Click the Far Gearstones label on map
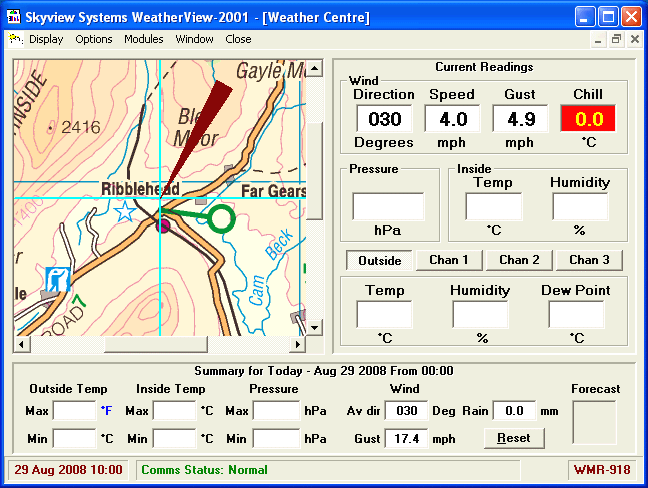This screenshot has height=488, width=648. (x=273, y=191)
